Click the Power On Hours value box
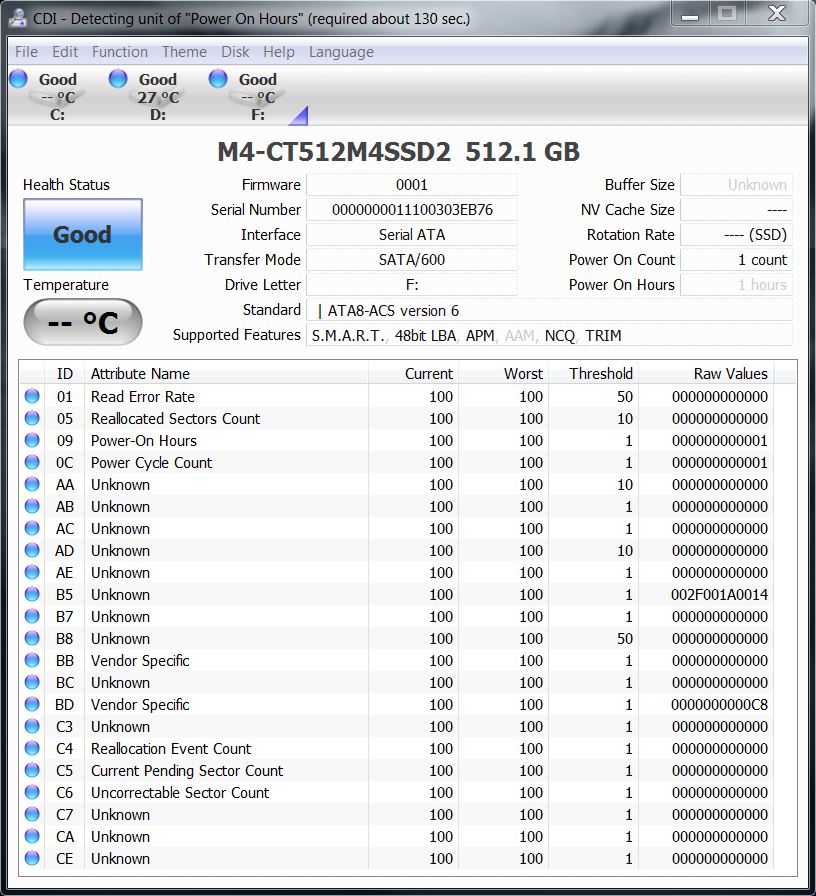Image resolution: width=816 pixels, height=896 pixels. point(737,285)
